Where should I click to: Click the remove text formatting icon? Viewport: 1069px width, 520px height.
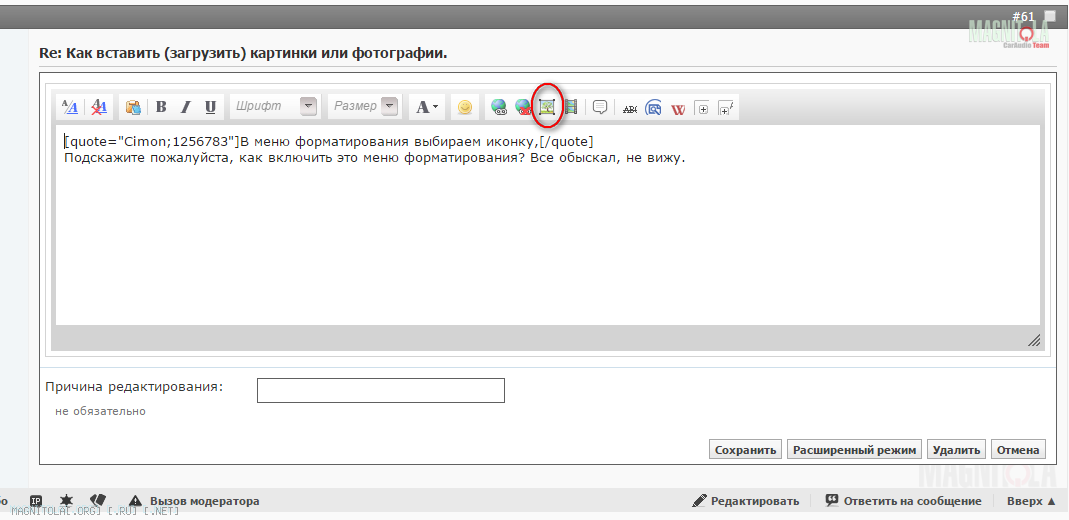pyautogui.click(x=99, y=107)
